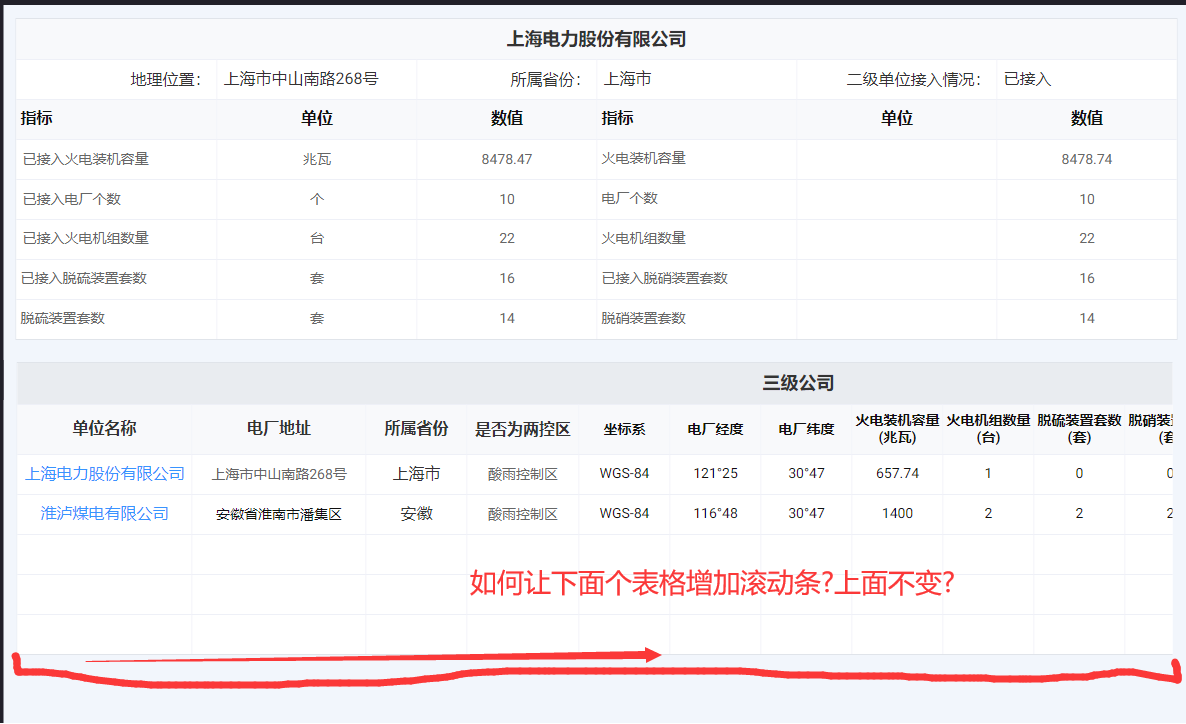The height and width of the screenshot is (724, 1186).
Task: Click the 已接入火电装机容量 indicator row
Action: [85, 159]
